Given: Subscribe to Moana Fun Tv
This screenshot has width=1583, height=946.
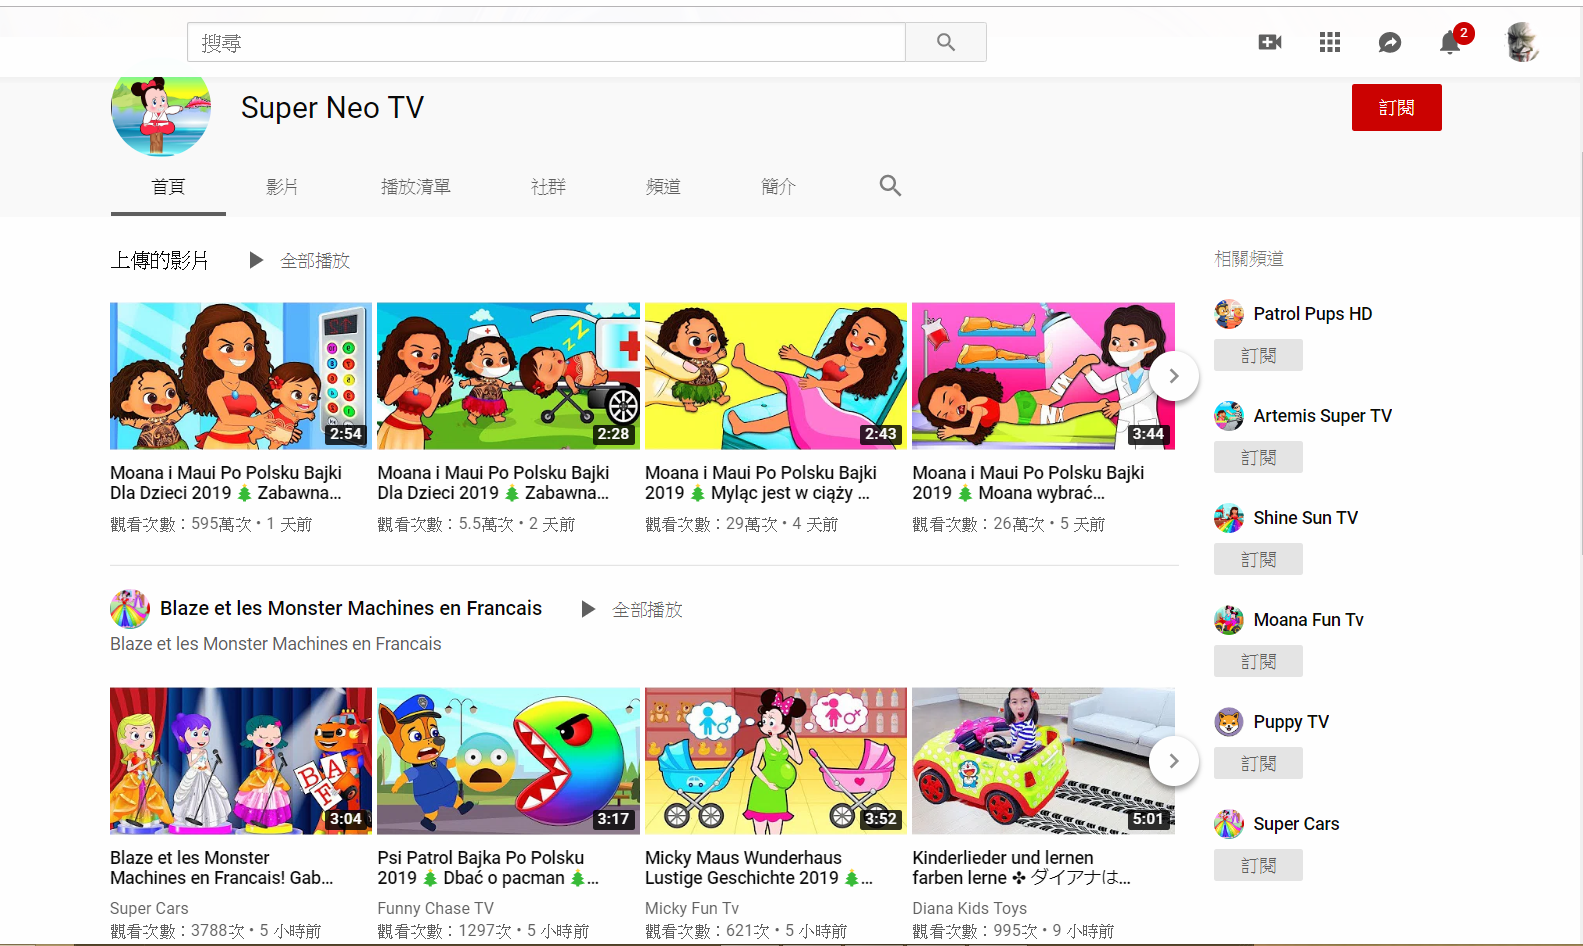Looking at the screenshot, I should (x=1258, y=661).
